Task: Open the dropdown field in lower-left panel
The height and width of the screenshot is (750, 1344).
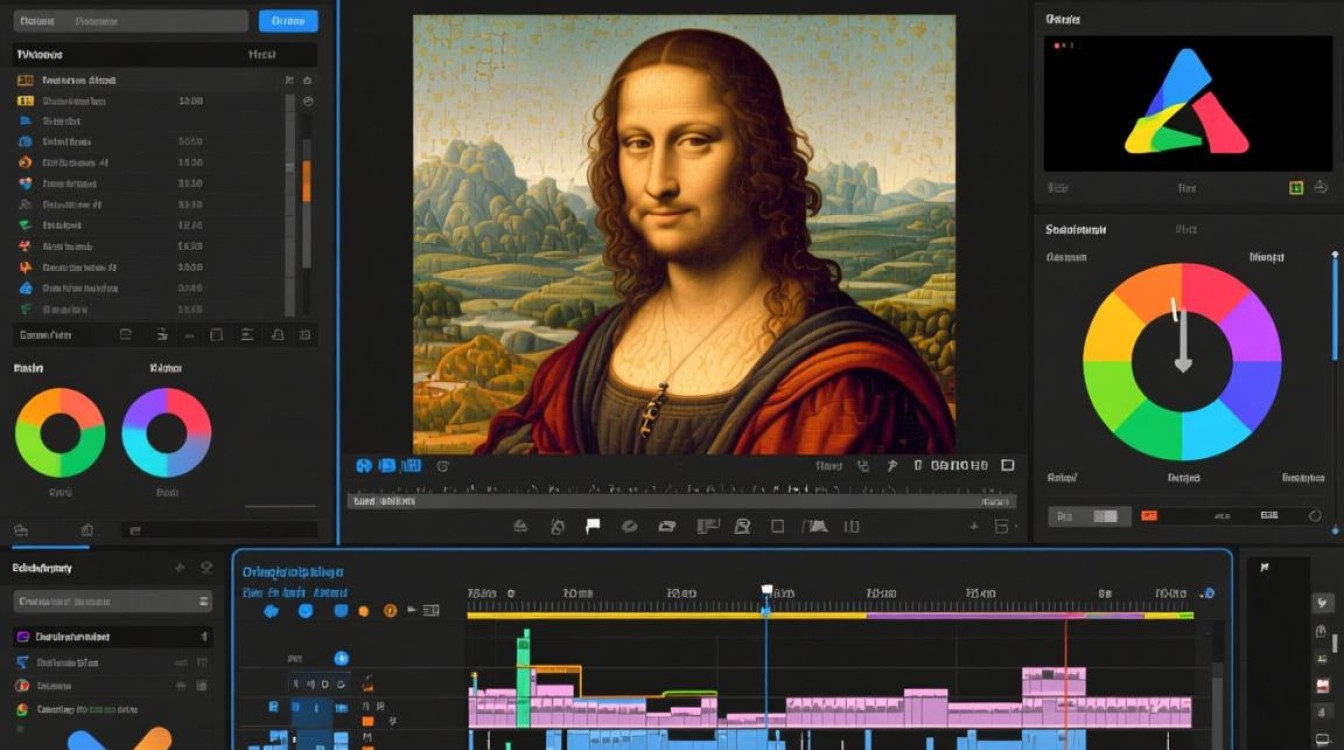Action: pyautogui.click(x=112, y=601)
